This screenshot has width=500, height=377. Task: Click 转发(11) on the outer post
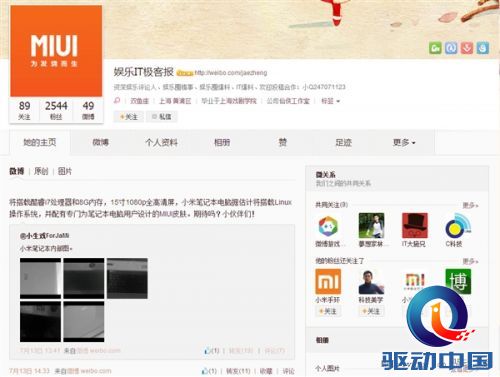(238, 371)
